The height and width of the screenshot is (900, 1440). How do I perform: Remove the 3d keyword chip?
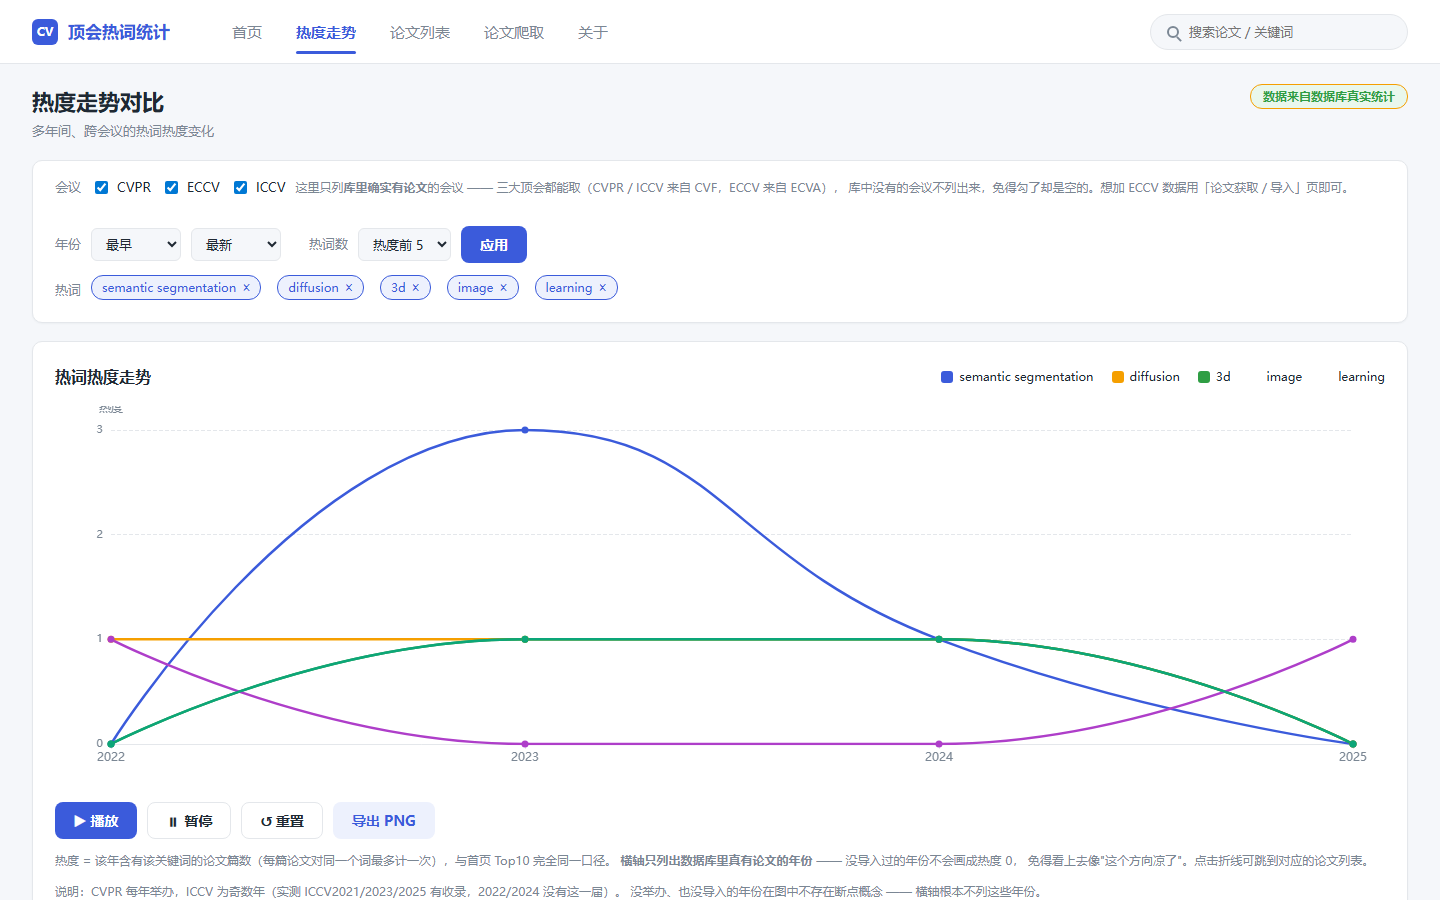coord(416,288)
